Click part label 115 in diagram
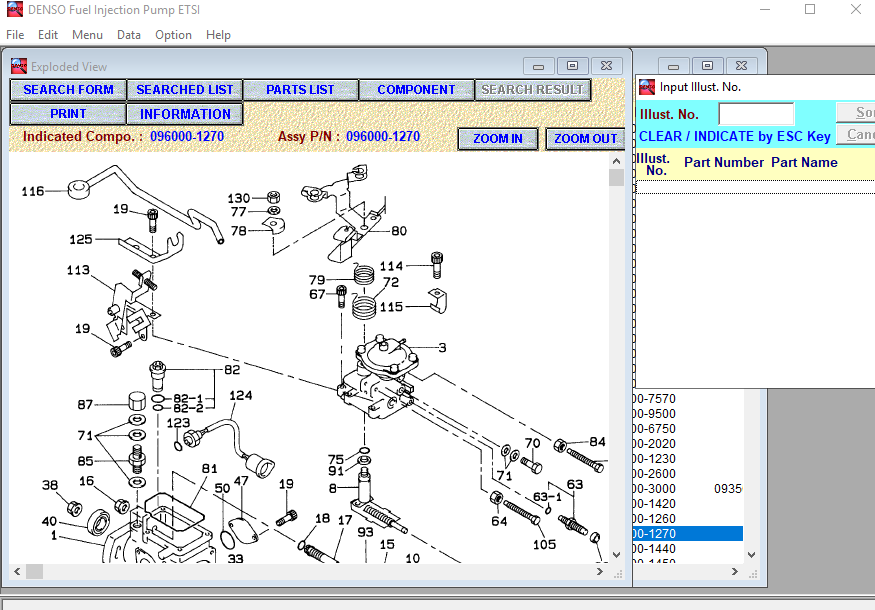This screenshot has width=875, height=610. click(x=391, y=307)
